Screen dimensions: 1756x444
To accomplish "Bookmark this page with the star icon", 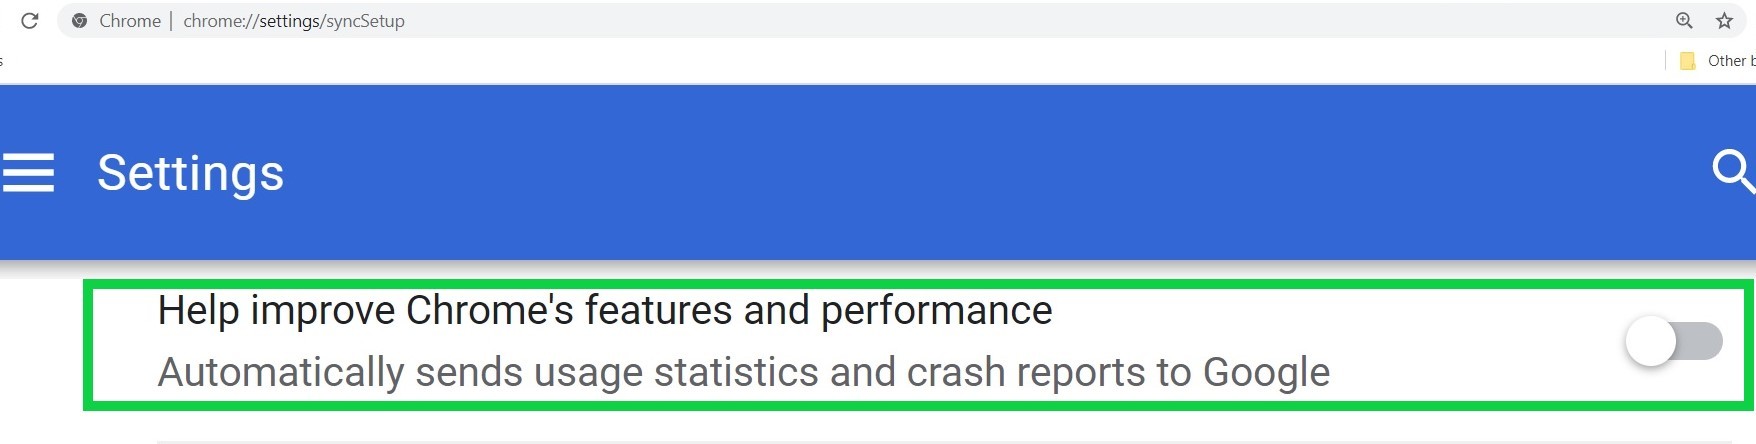I will pyautogui.click(x=1724, y=21).
